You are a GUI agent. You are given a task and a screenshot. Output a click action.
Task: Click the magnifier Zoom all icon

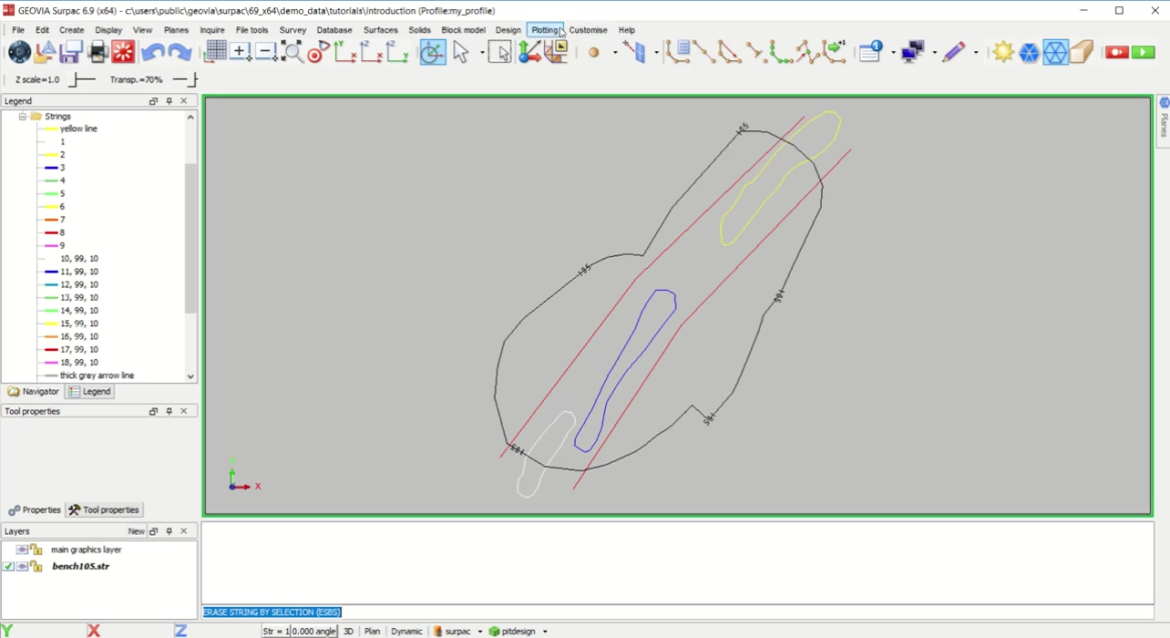[292, 52]
